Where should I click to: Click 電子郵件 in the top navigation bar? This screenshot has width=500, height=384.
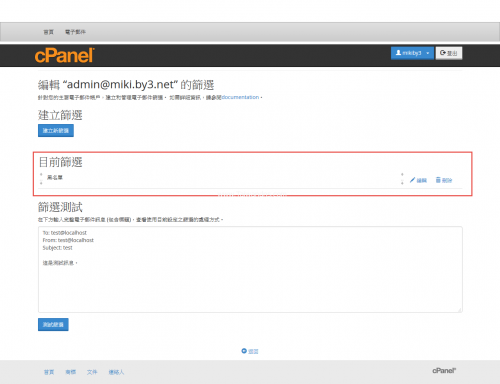pyautogui.click(x=75, y=32)
